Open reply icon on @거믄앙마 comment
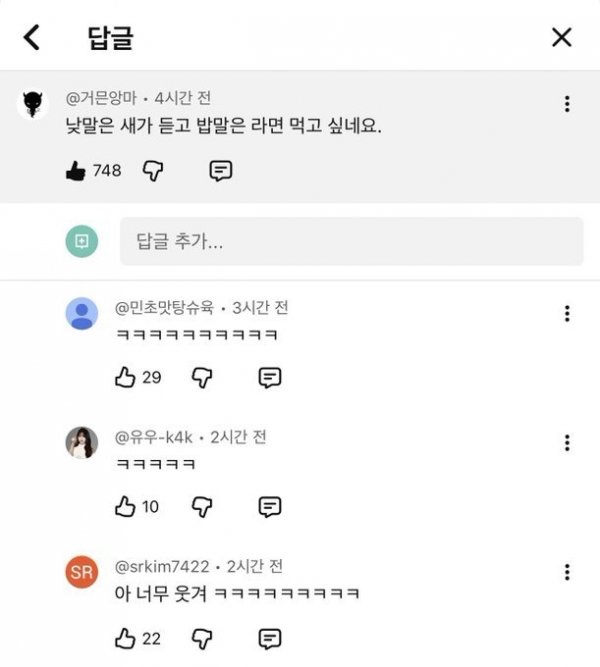The width and height of the screenshot is (600, 667). 221,171
